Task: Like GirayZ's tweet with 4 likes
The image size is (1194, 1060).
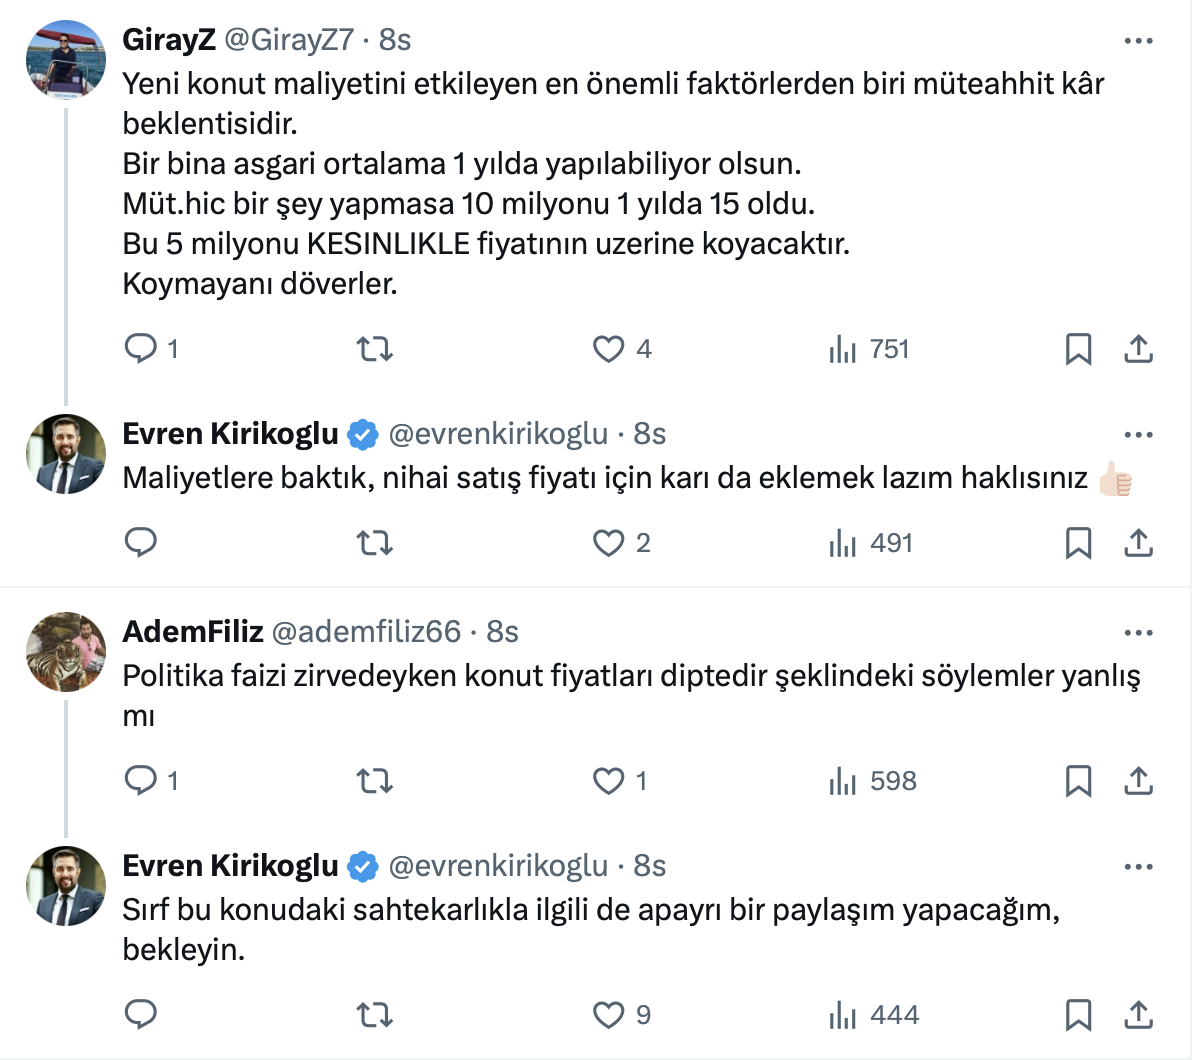Action: pos(609,349)
